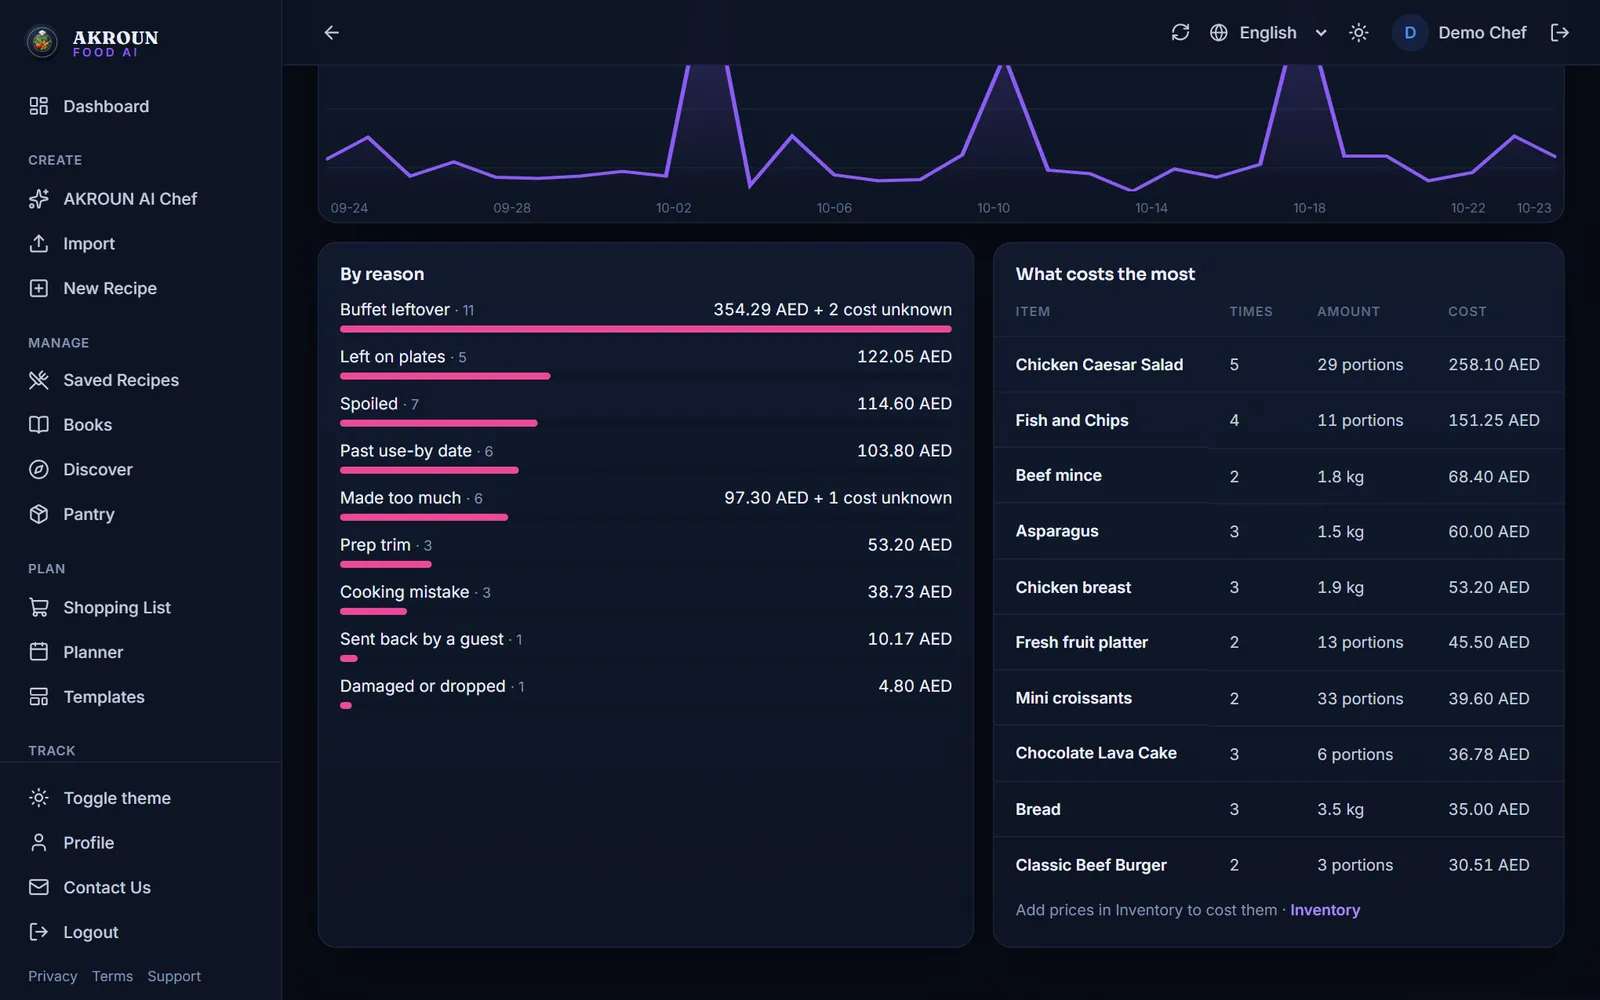This screenshot has height=1000, width=1600.
Task: Open the Dashboard icon in sidebar
Action: [x=39, y=106]
